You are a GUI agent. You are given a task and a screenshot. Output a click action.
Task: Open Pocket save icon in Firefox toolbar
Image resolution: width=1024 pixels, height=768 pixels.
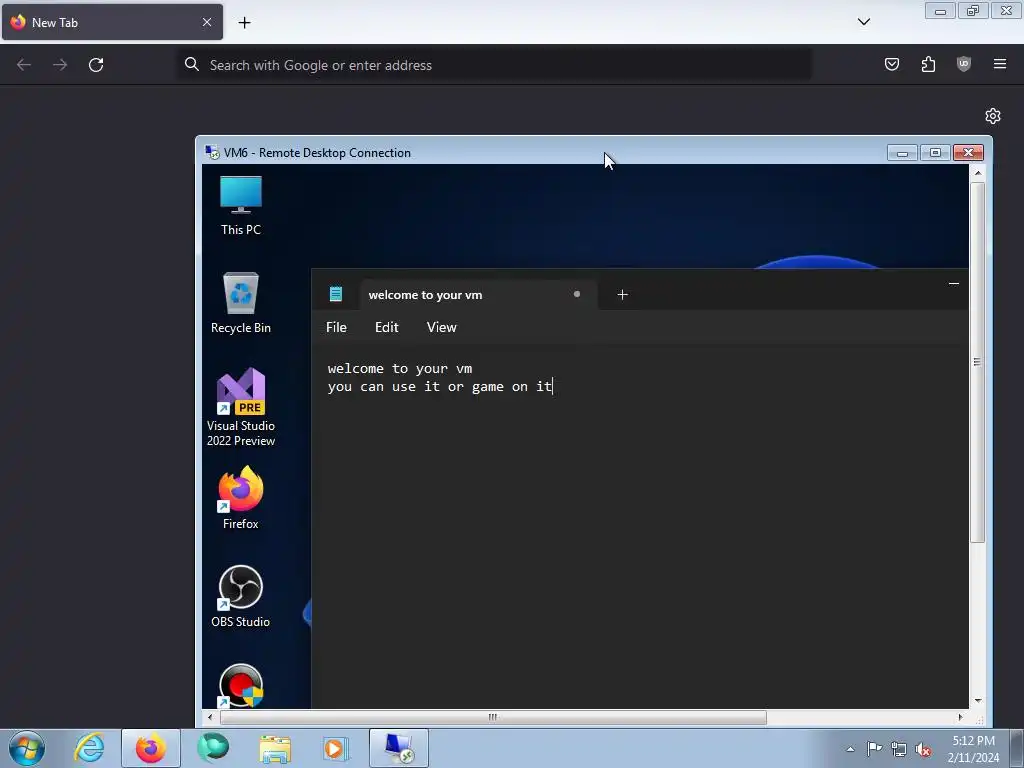pyautogui.click(x=891, y=64)
